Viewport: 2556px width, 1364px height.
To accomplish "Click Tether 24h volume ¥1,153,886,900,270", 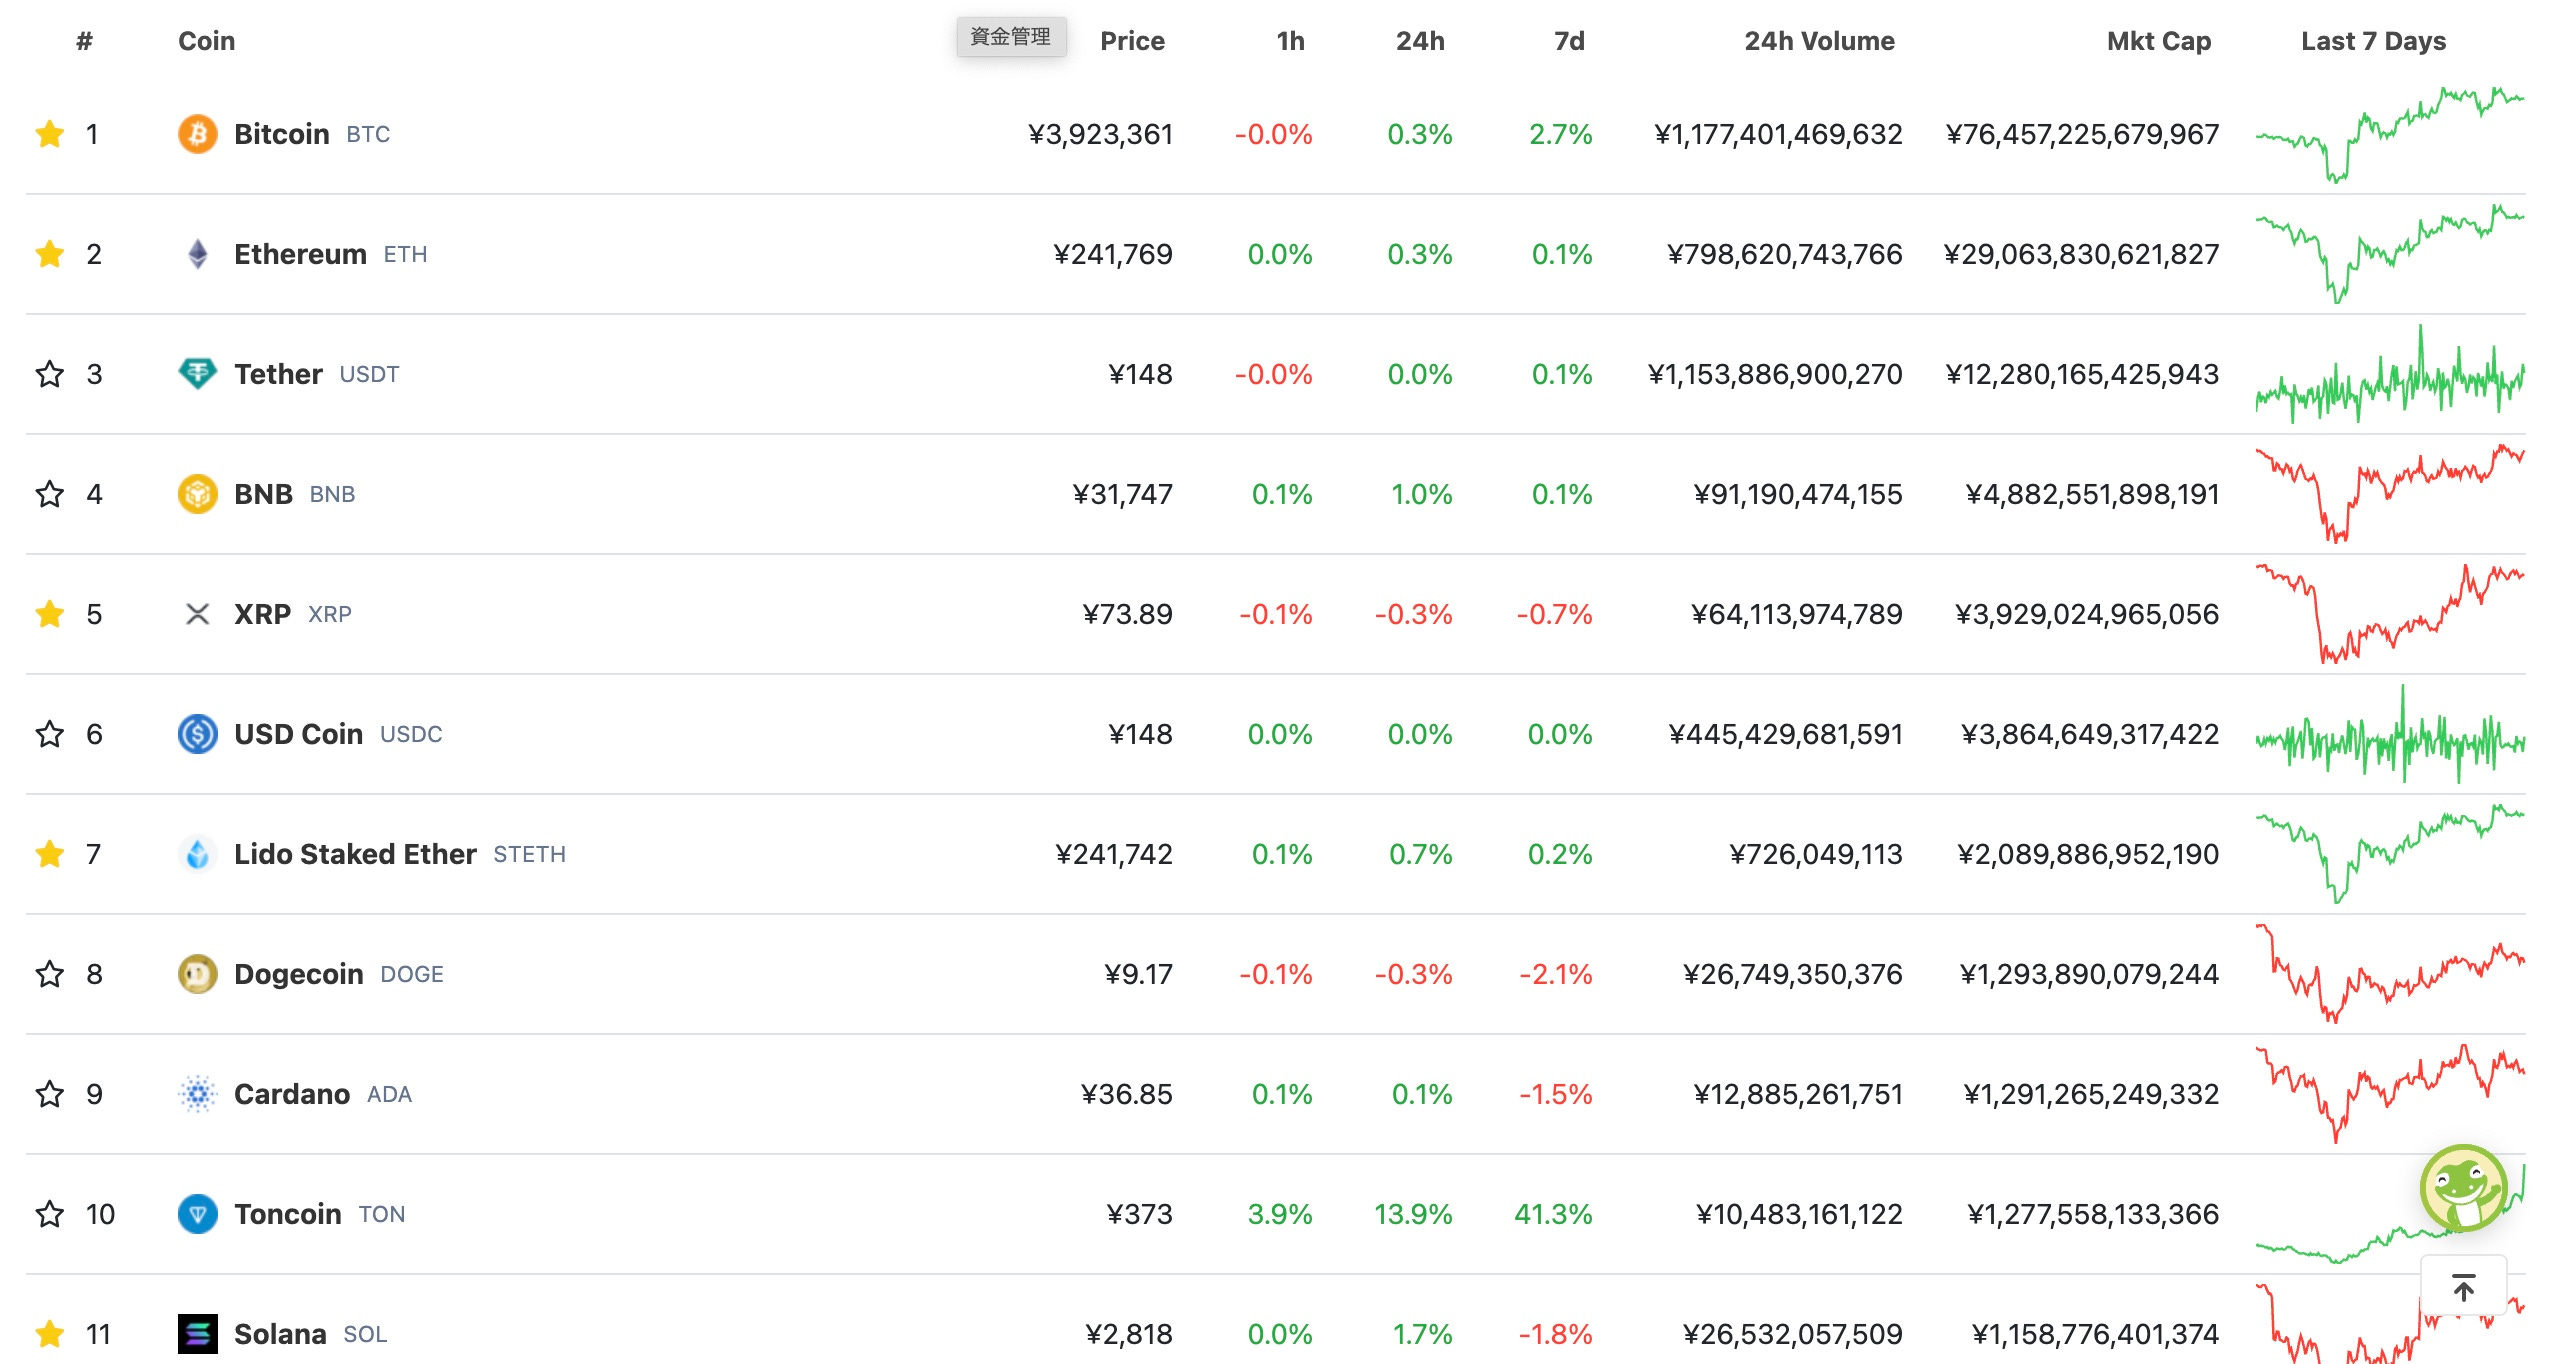I will 1775,374.
